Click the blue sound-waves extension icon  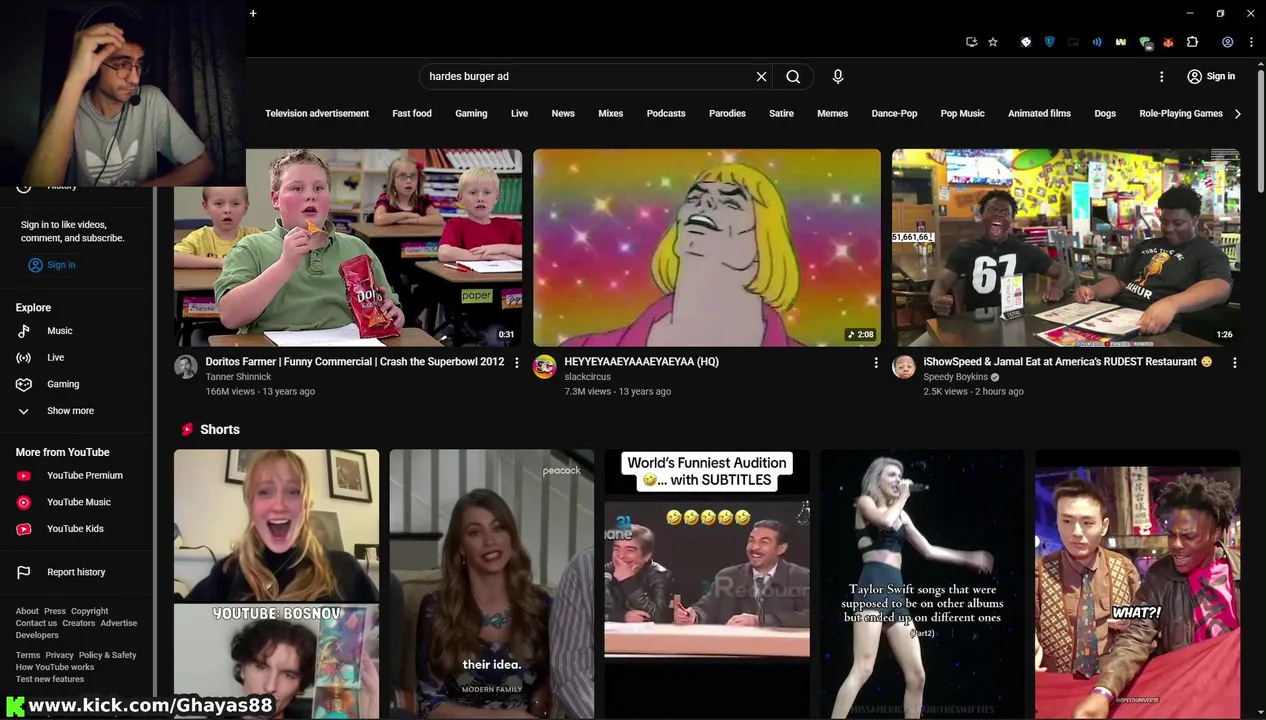click(1097, 42)
